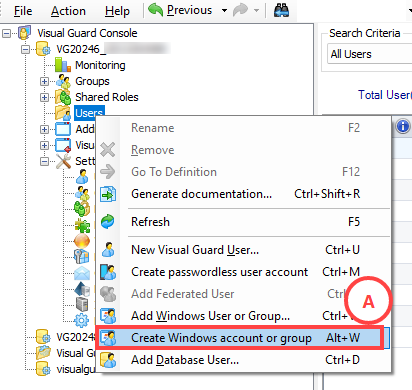412x390 pixels.
Task: Open the Previous history dropdown arrow
Action: (x=225, y=11)
